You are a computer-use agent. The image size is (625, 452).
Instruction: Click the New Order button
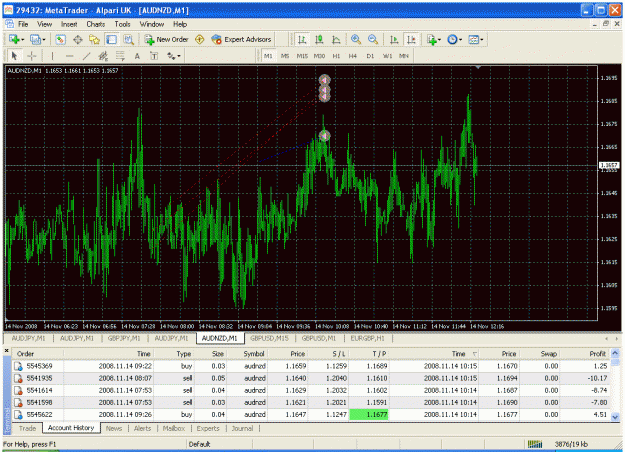point(166,39)
